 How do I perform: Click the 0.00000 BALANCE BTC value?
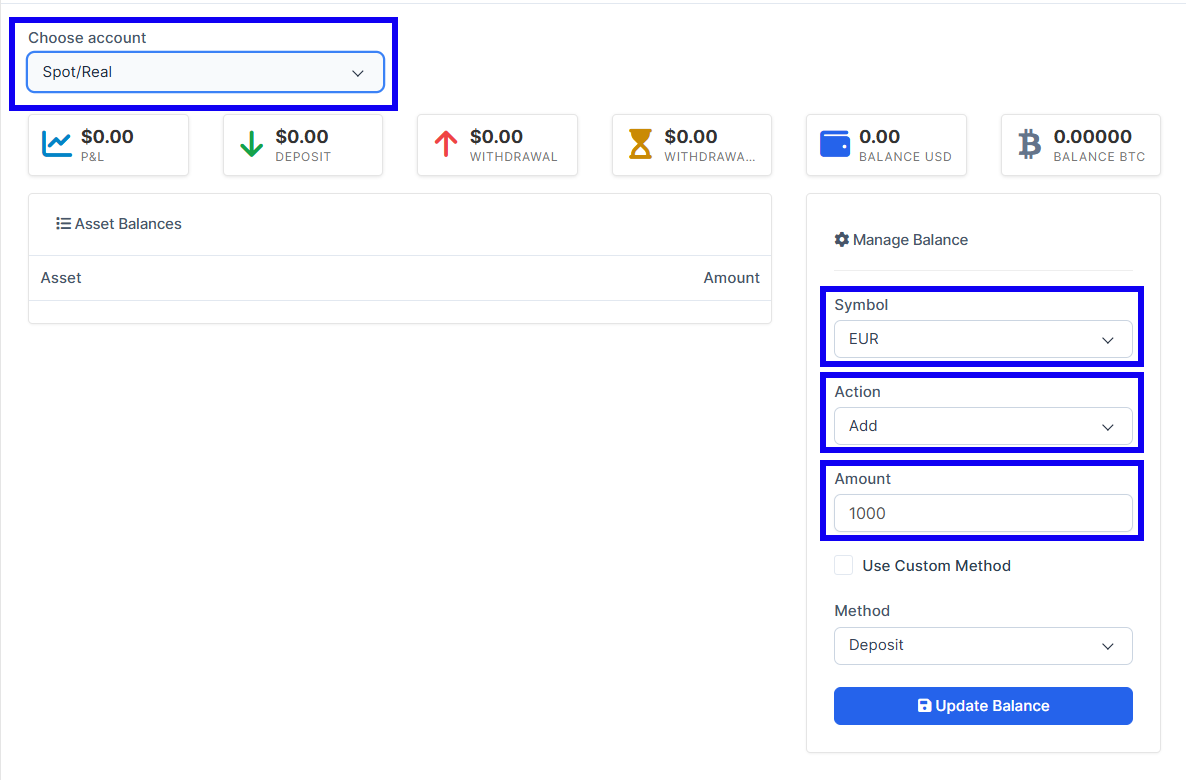click(x=1093, y=137)
